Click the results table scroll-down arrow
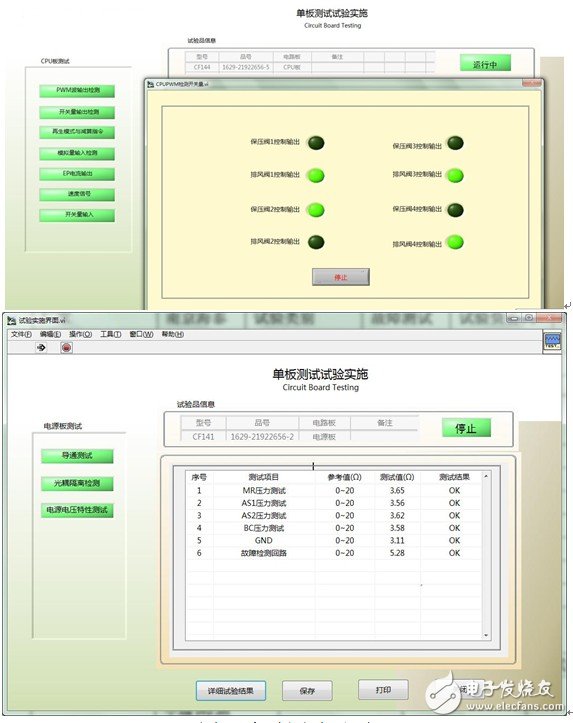This screenshot has height=723, width=573. click(x=485, y=635)
